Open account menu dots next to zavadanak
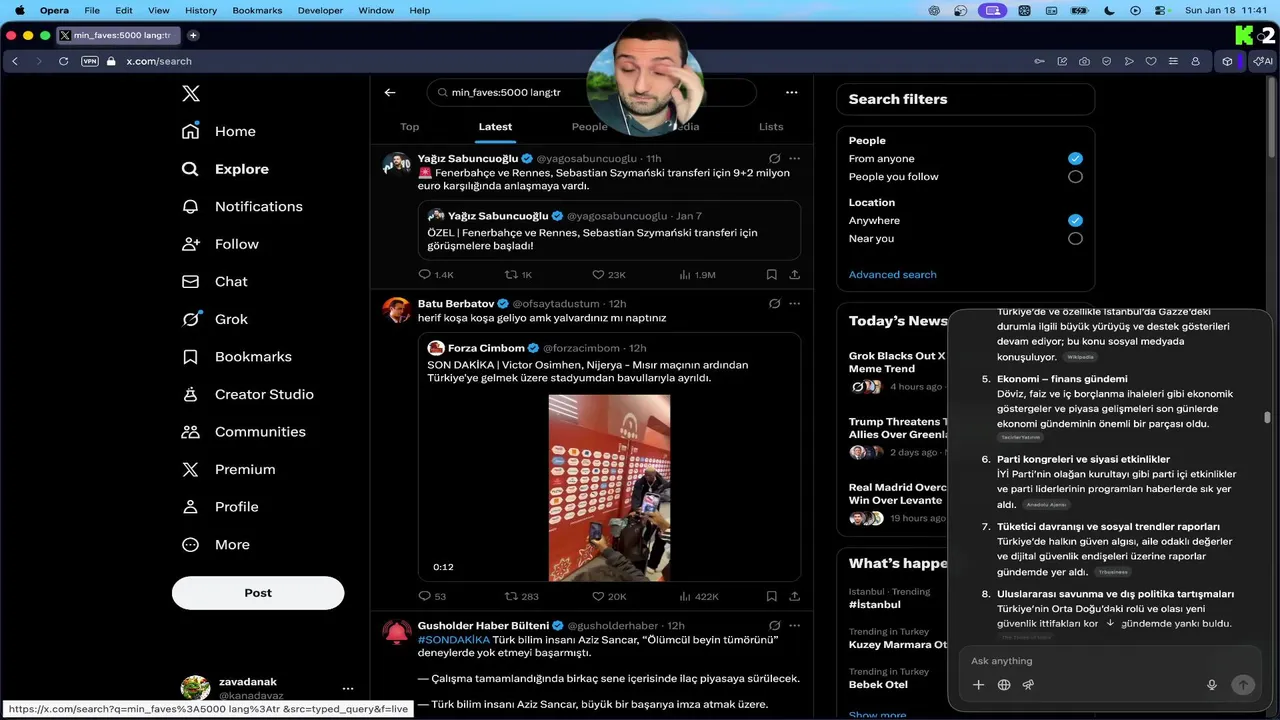Screen dimensions: 1280x720 [x=348, y=688]
